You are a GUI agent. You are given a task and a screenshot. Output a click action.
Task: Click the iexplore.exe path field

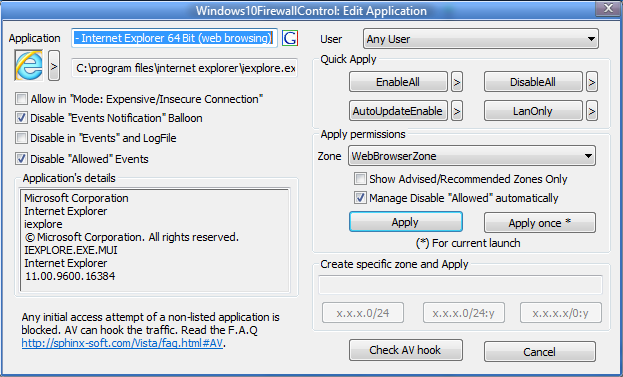[x=184, y=68]
